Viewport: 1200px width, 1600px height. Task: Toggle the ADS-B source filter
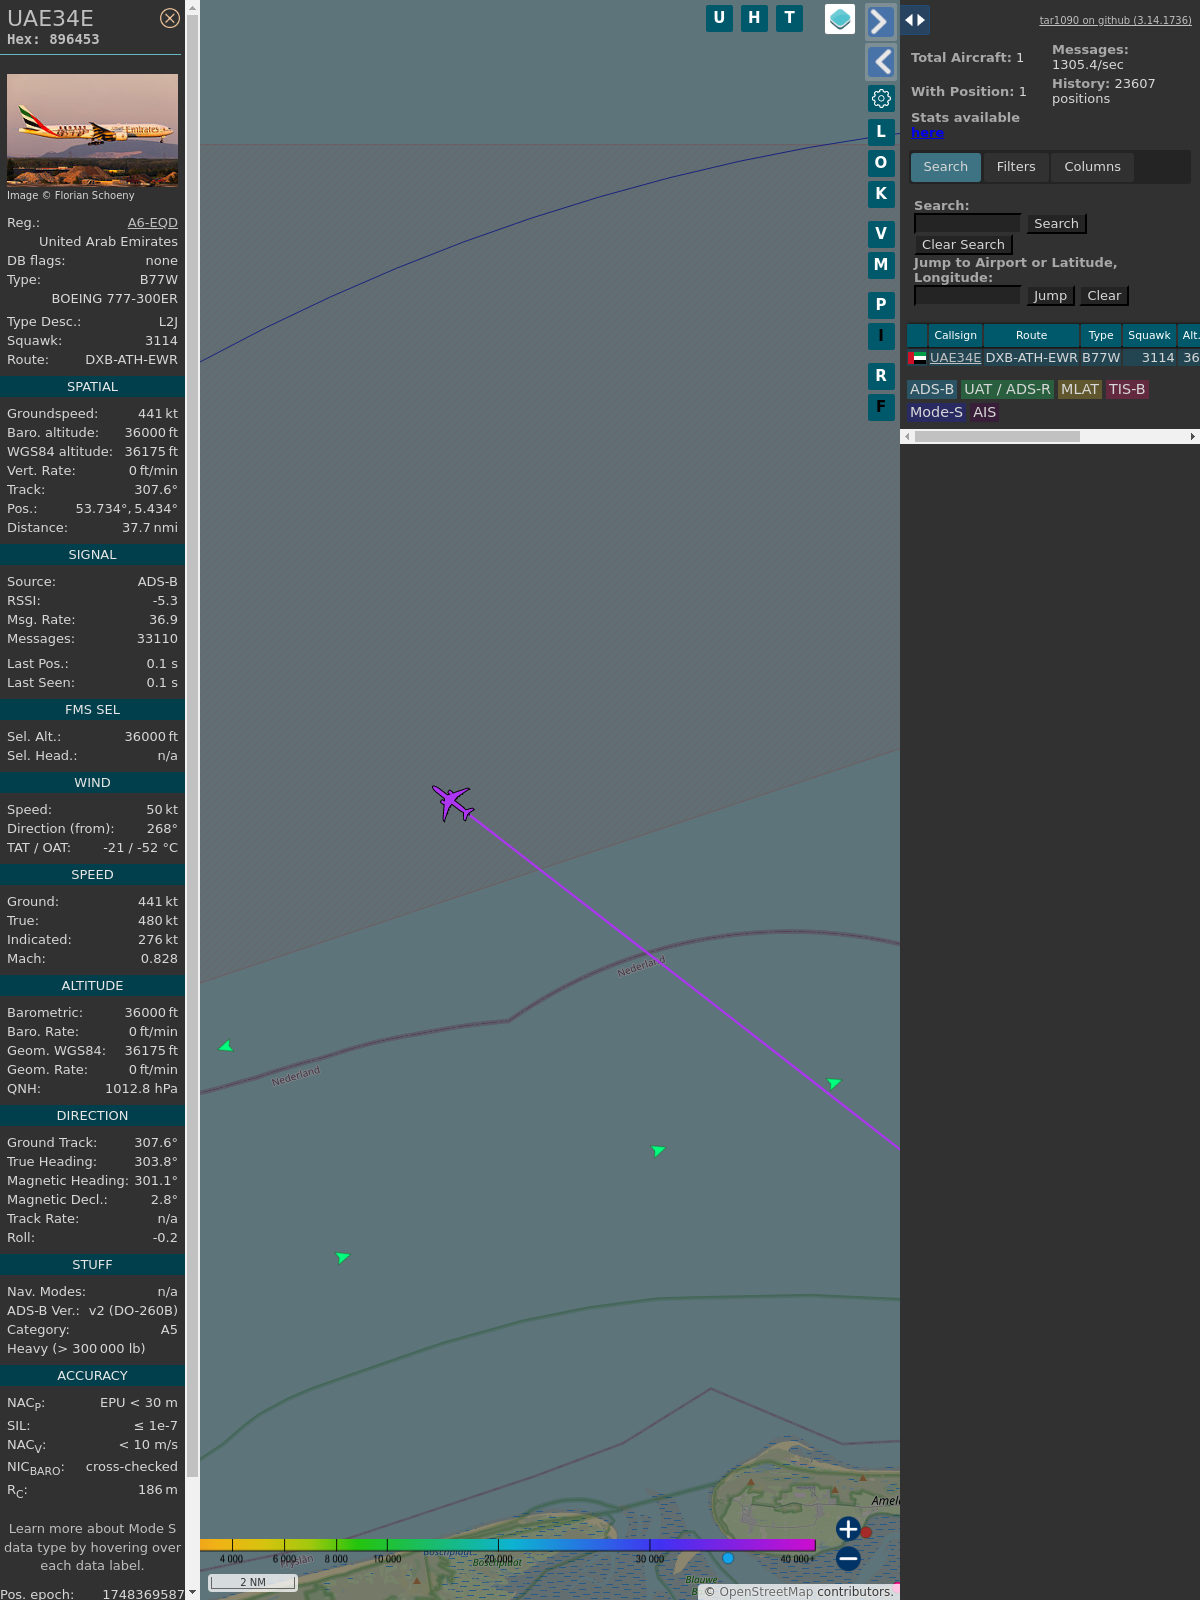[931, 390]
